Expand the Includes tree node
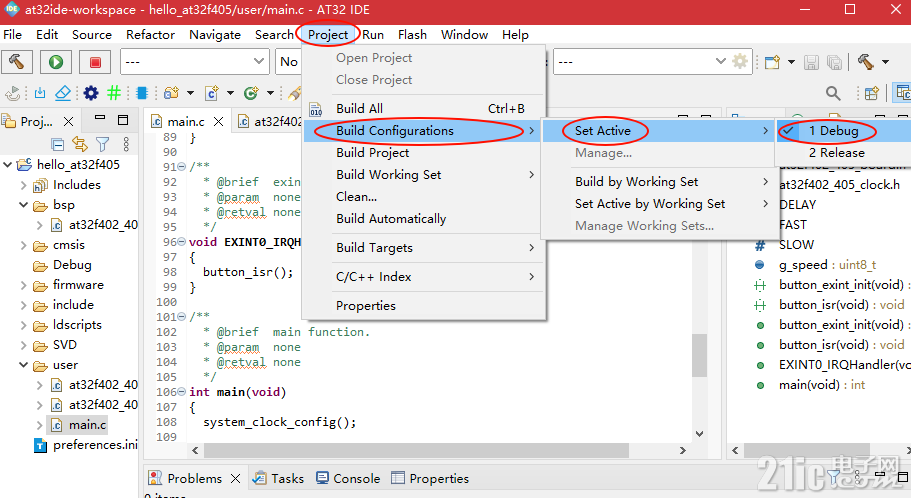Viewport: 911px width, 498px height. tap(23, 185)
